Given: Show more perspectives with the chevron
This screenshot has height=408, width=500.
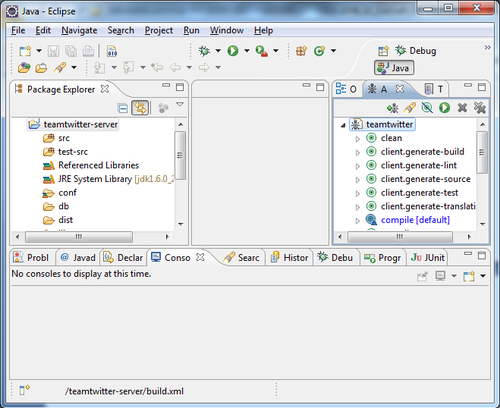Looking at the screenshot, I should (x=487, y=47).
